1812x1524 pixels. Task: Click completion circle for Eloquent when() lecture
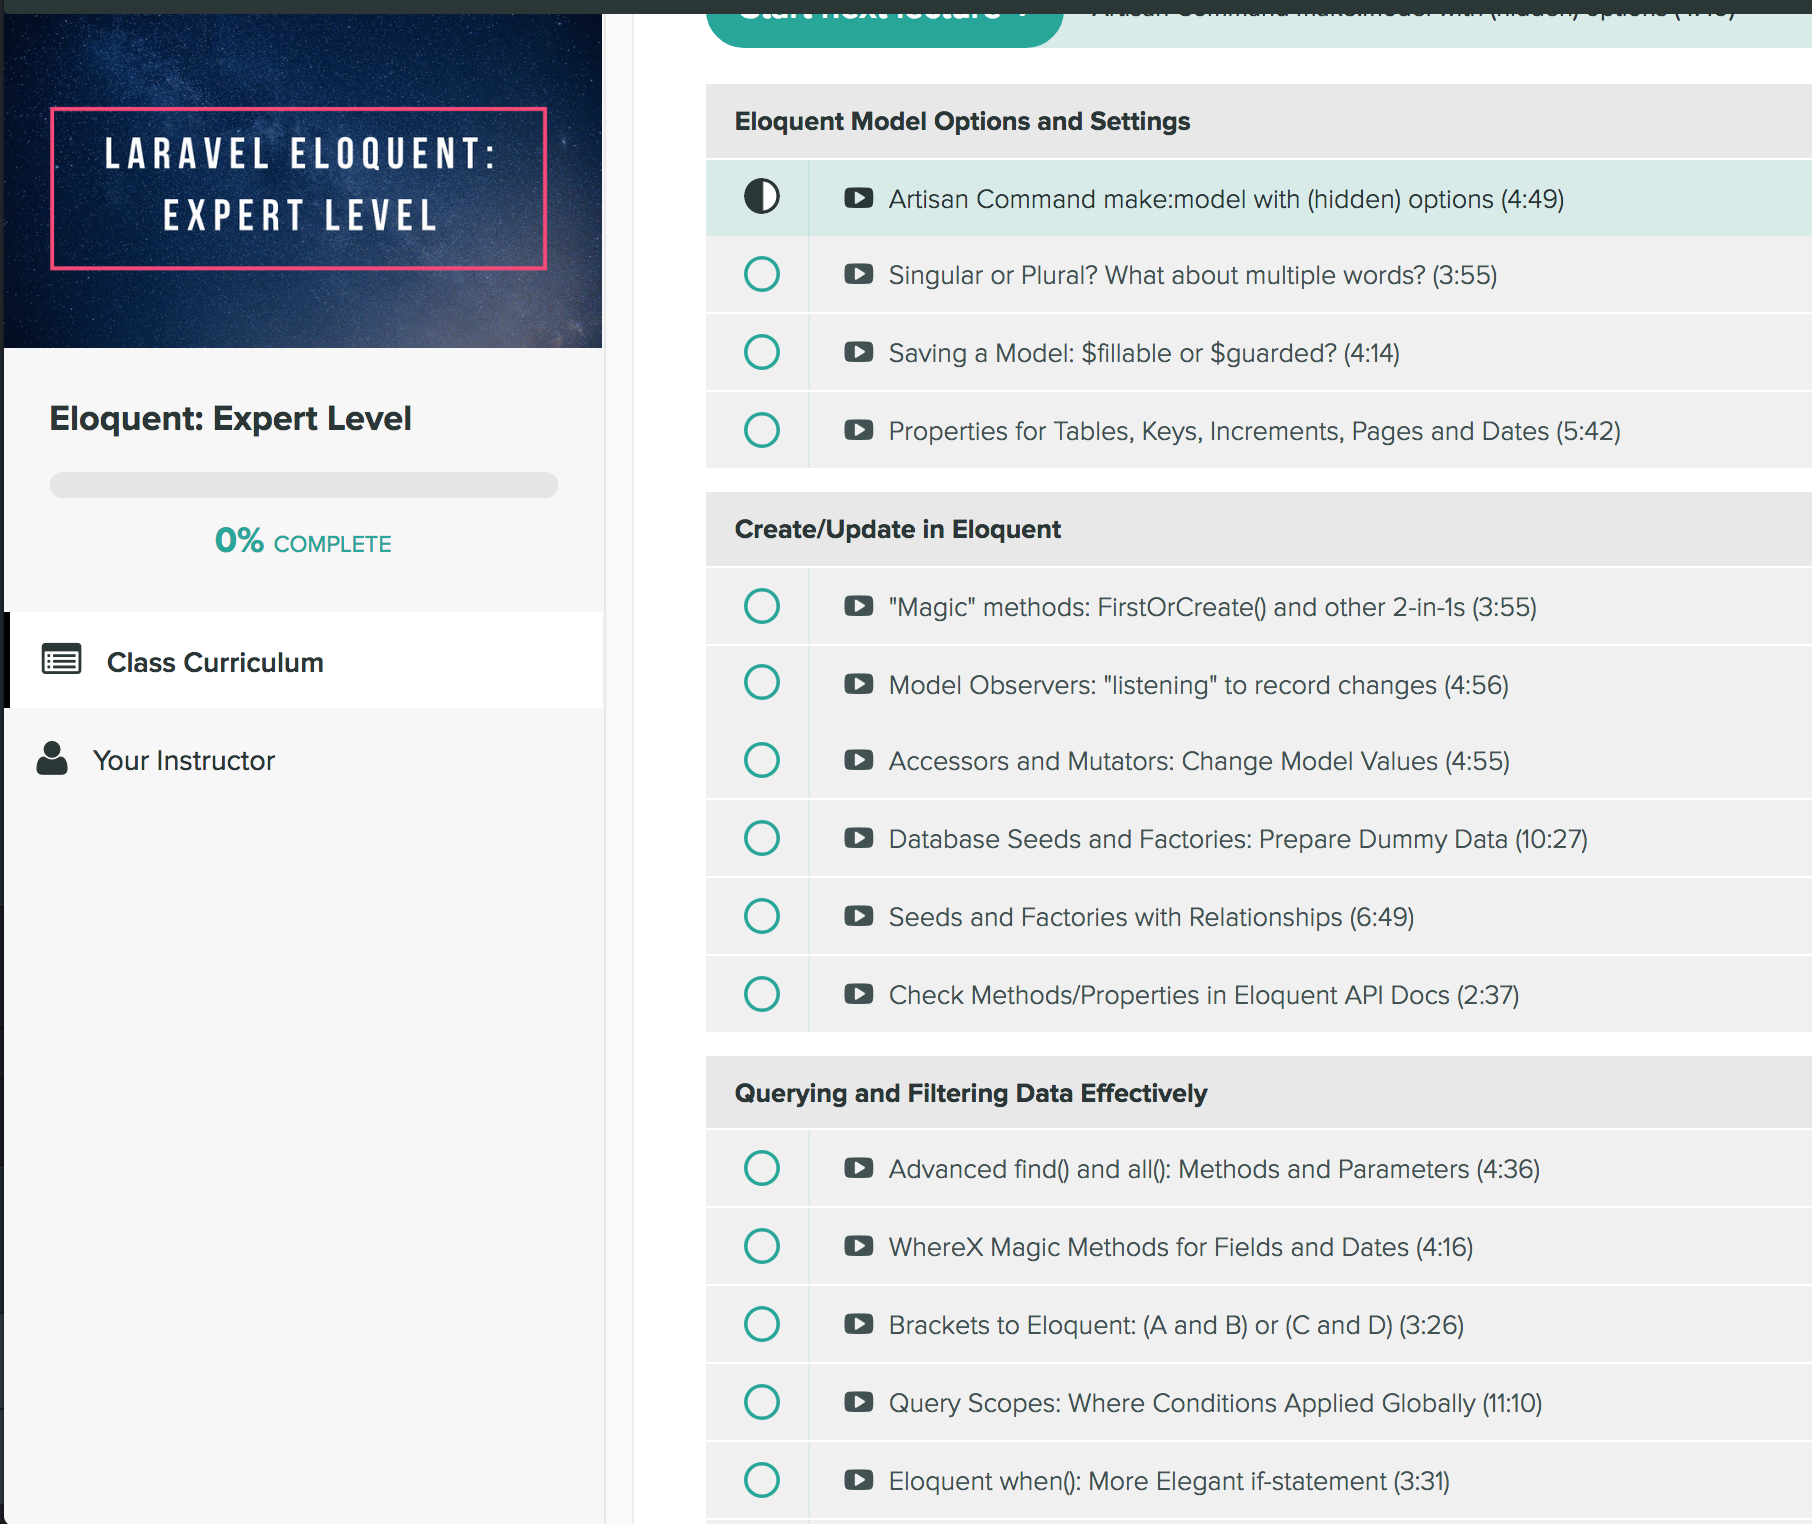[x=762, y=1480]
